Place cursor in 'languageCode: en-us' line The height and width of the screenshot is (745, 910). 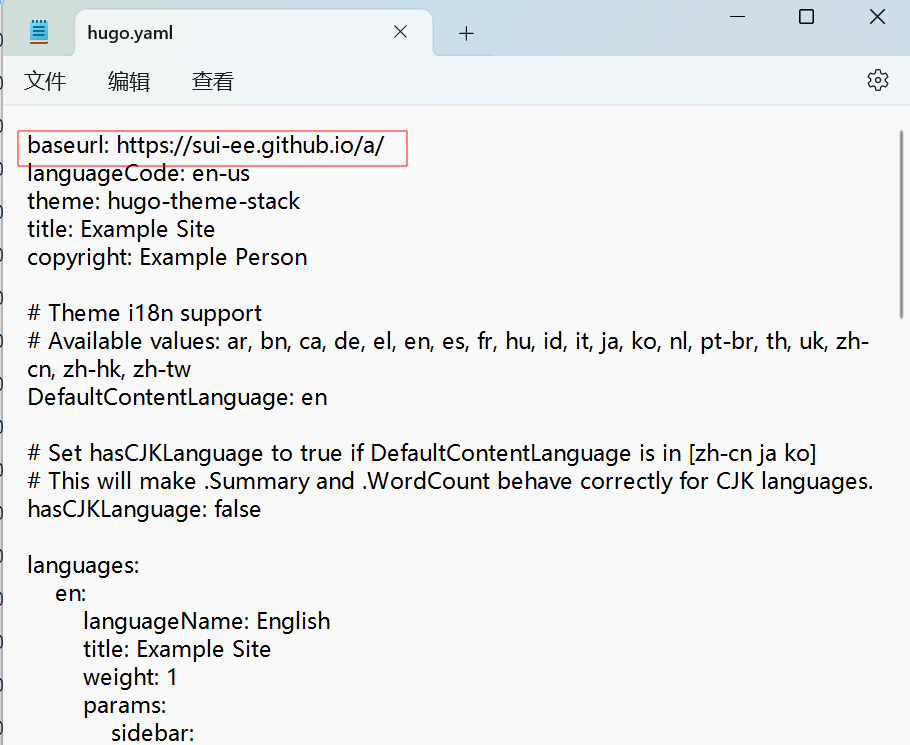(x=138, y=173)
